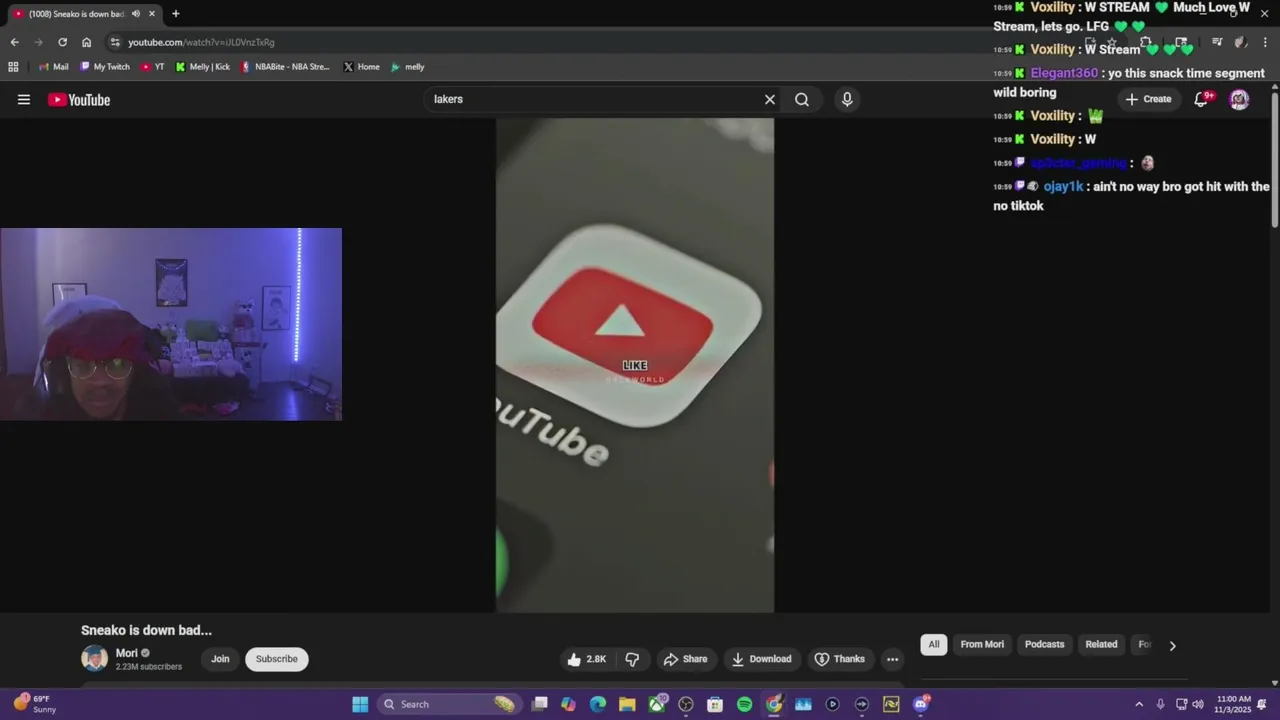The image size is (1280, 720).
Task: Click the webcam overlay thumbnail
Action: pyautogui.click(x=171, y=324)
